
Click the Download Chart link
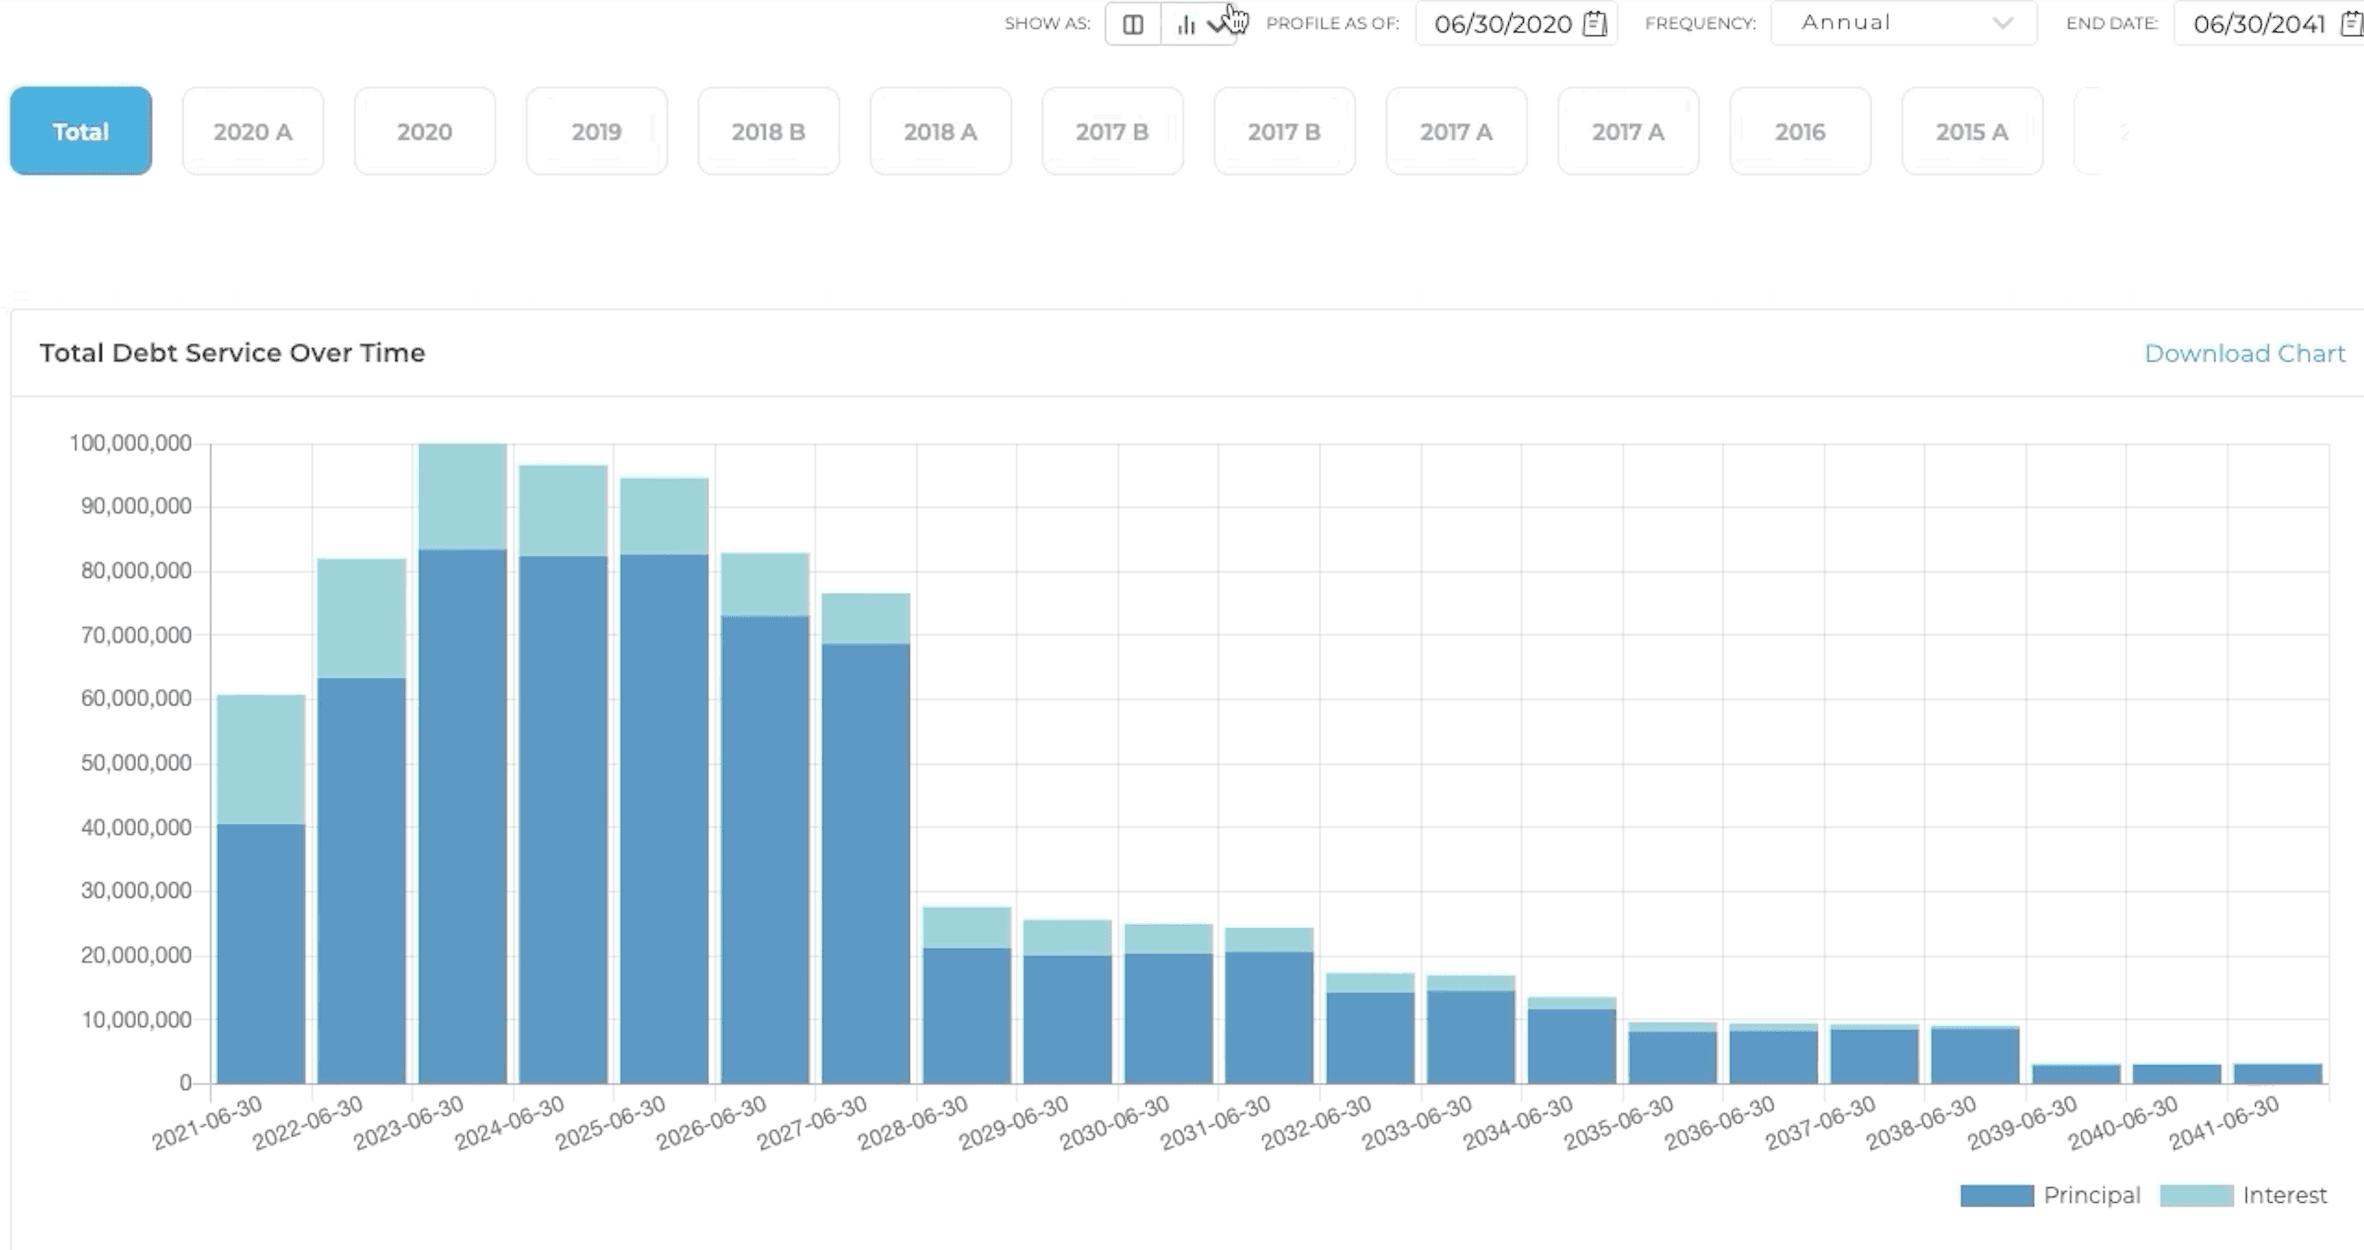[x=2244, y=353]
